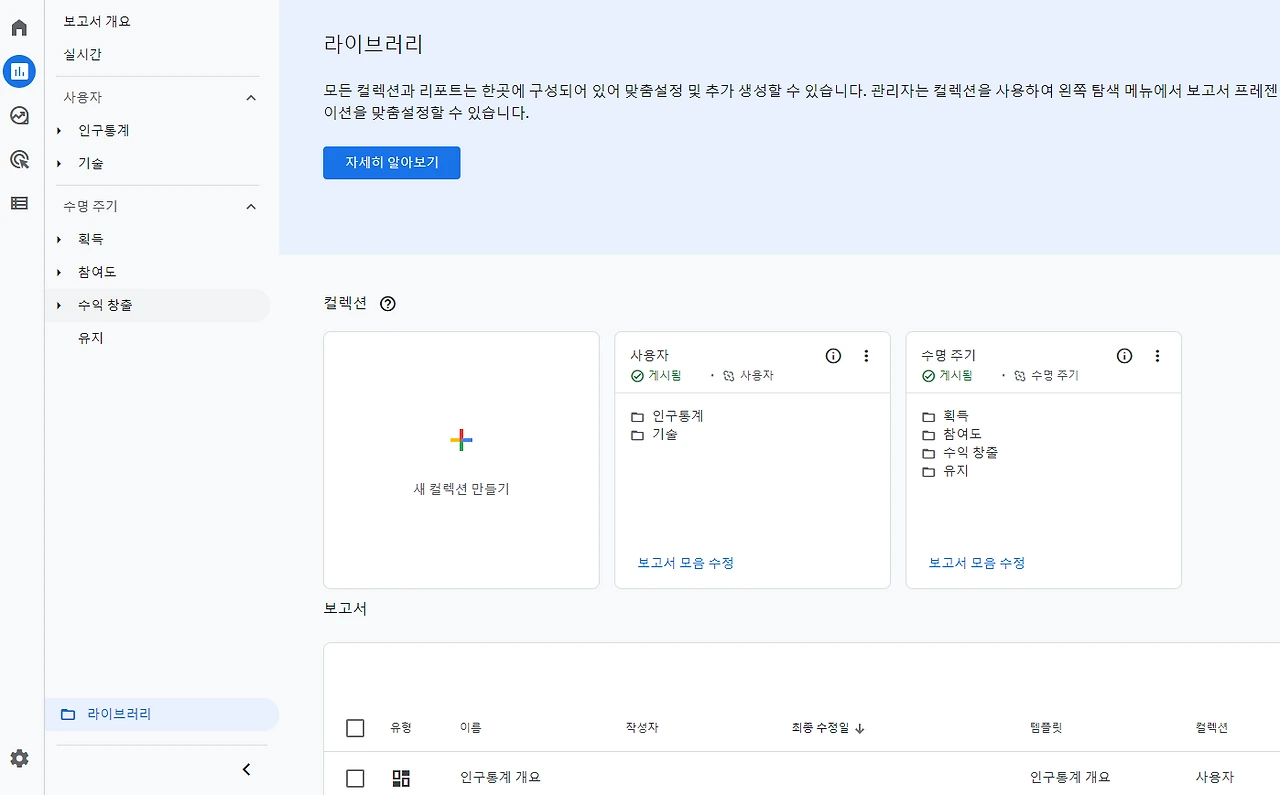Check the checkbox for the 인구통계 개요 row

355,777
